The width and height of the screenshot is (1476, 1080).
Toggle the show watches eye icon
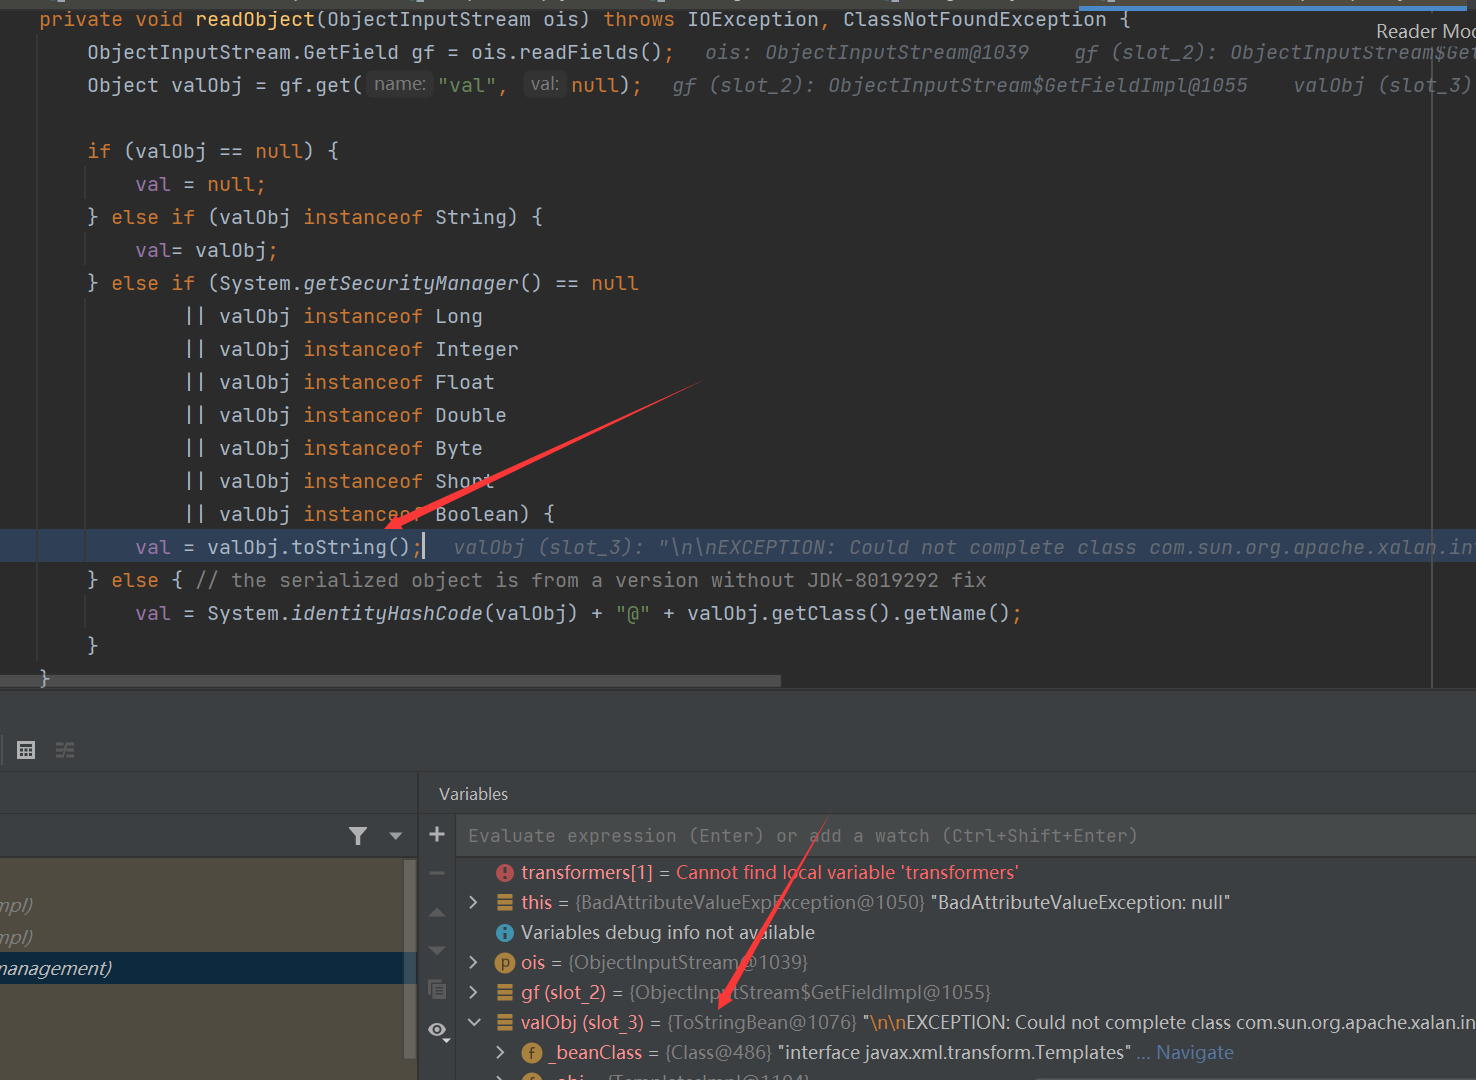click(x=437, y=1030)
